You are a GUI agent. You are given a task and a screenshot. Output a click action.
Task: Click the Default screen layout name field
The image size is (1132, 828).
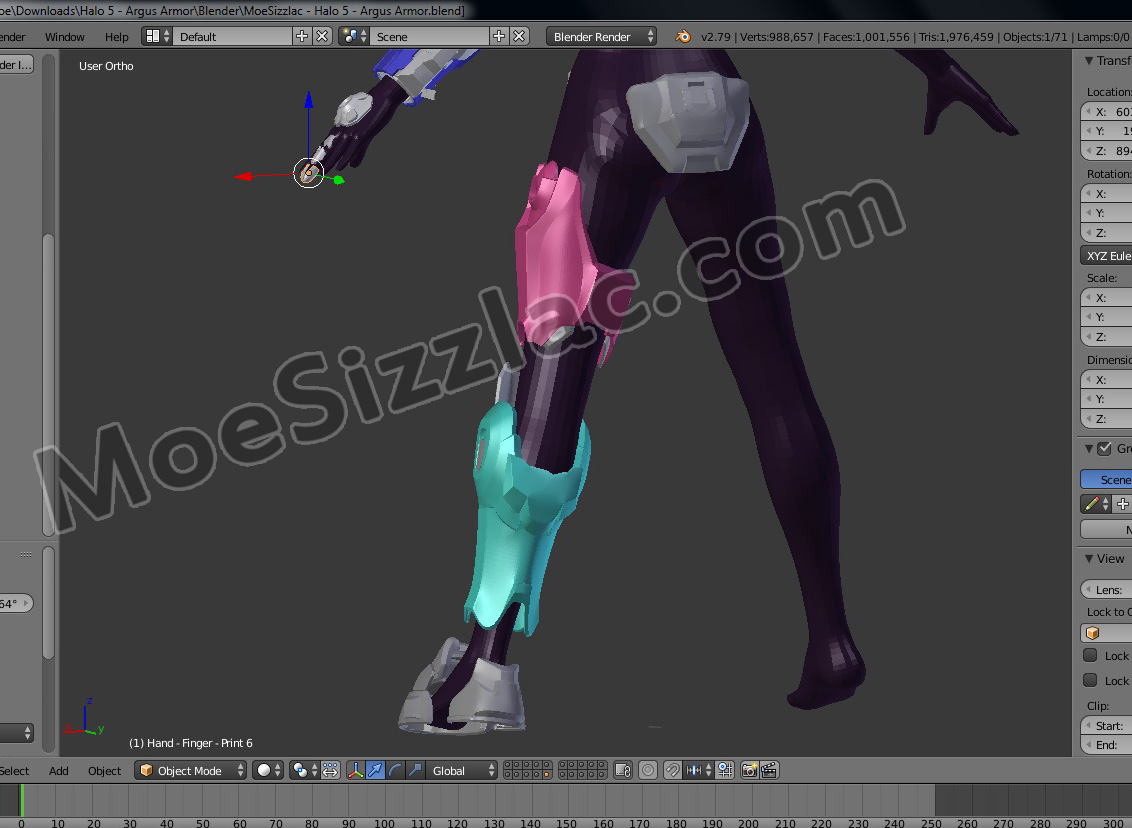click(232, 36)
